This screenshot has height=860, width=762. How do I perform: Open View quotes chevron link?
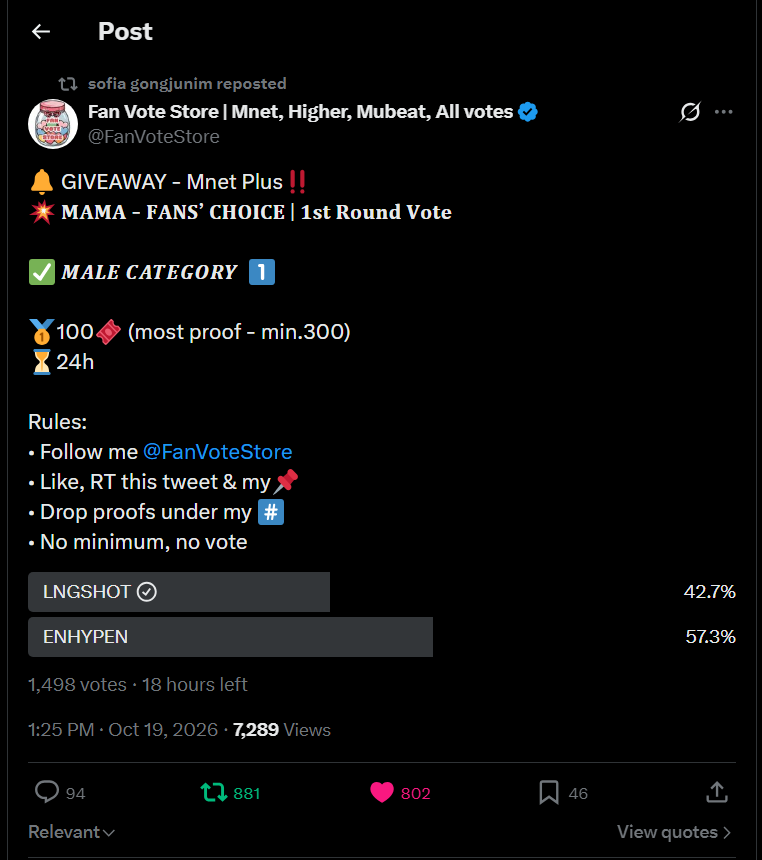coord(674,832)
